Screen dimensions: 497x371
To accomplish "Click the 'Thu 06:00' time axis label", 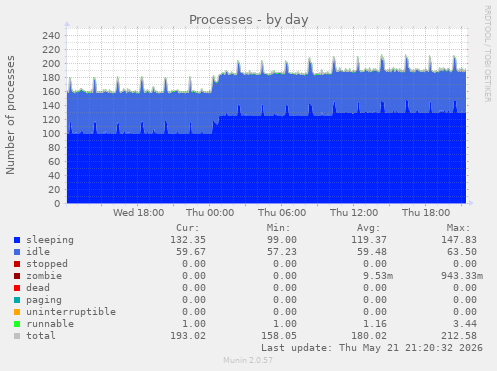I will click(x=282, y=213).
